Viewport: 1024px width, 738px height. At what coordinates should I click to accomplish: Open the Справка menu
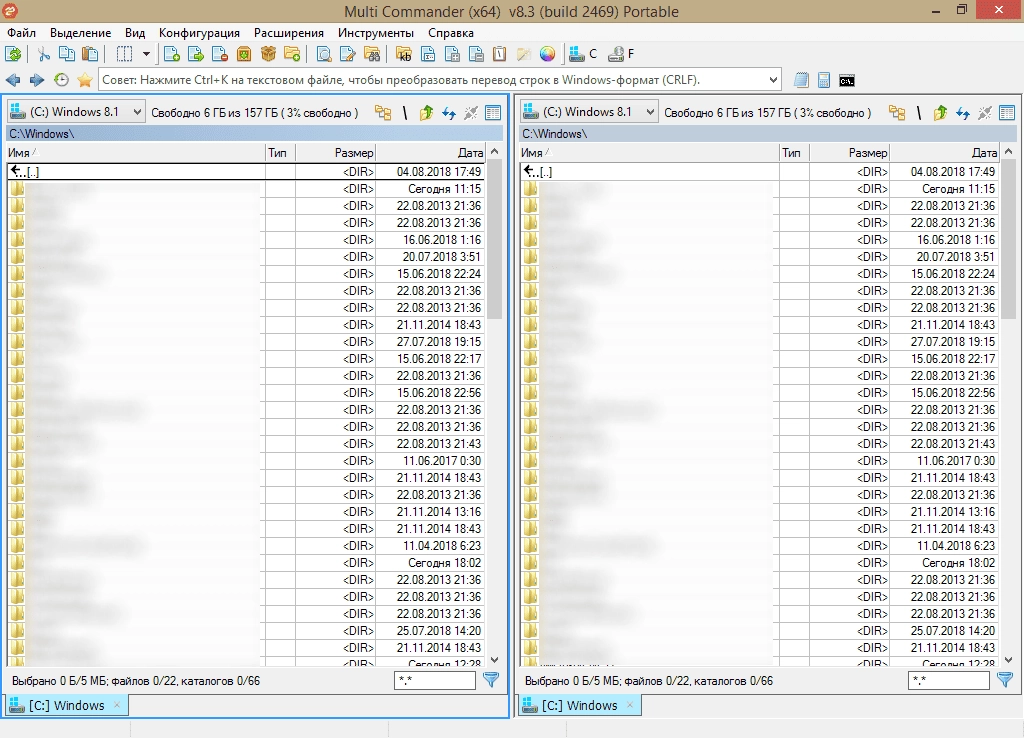[x=451, y=33]
